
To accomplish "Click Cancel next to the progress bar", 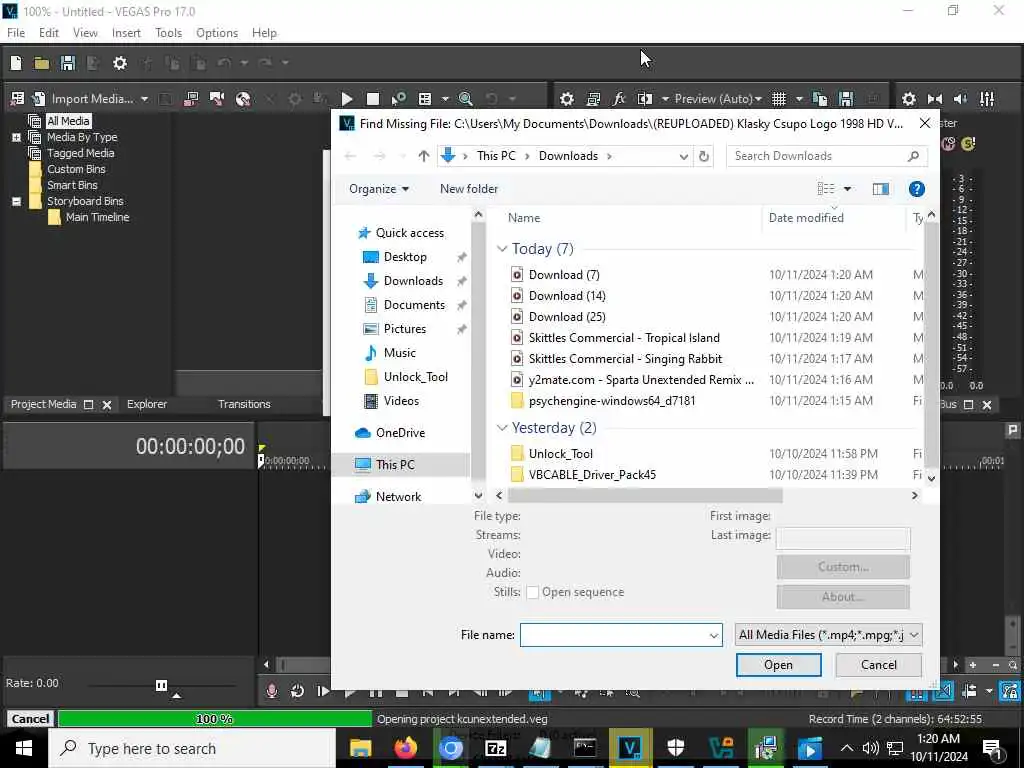I will [30, 719].
